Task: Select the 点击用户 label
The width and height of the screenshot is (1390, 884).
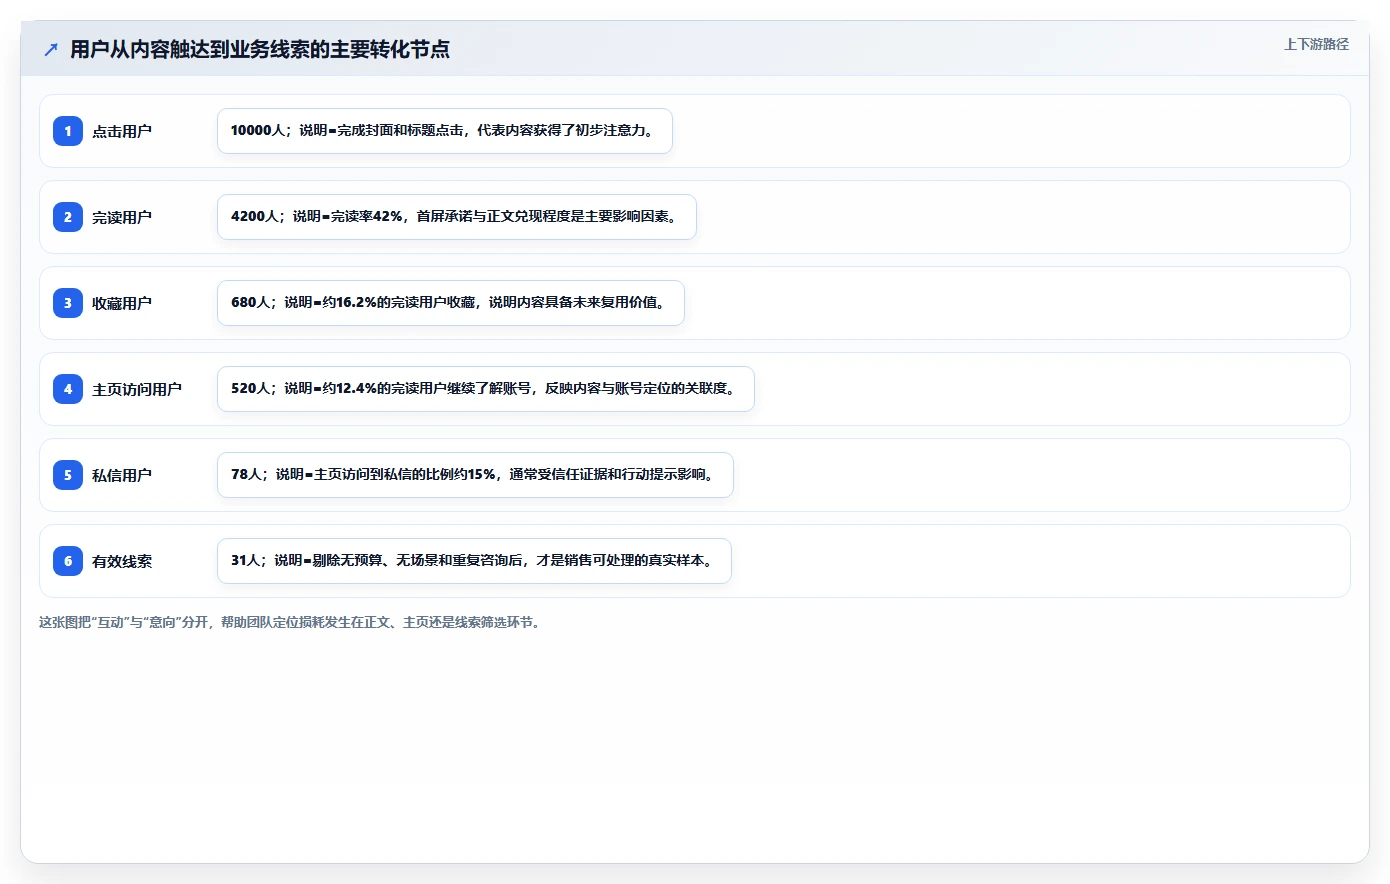Action: 122,131
